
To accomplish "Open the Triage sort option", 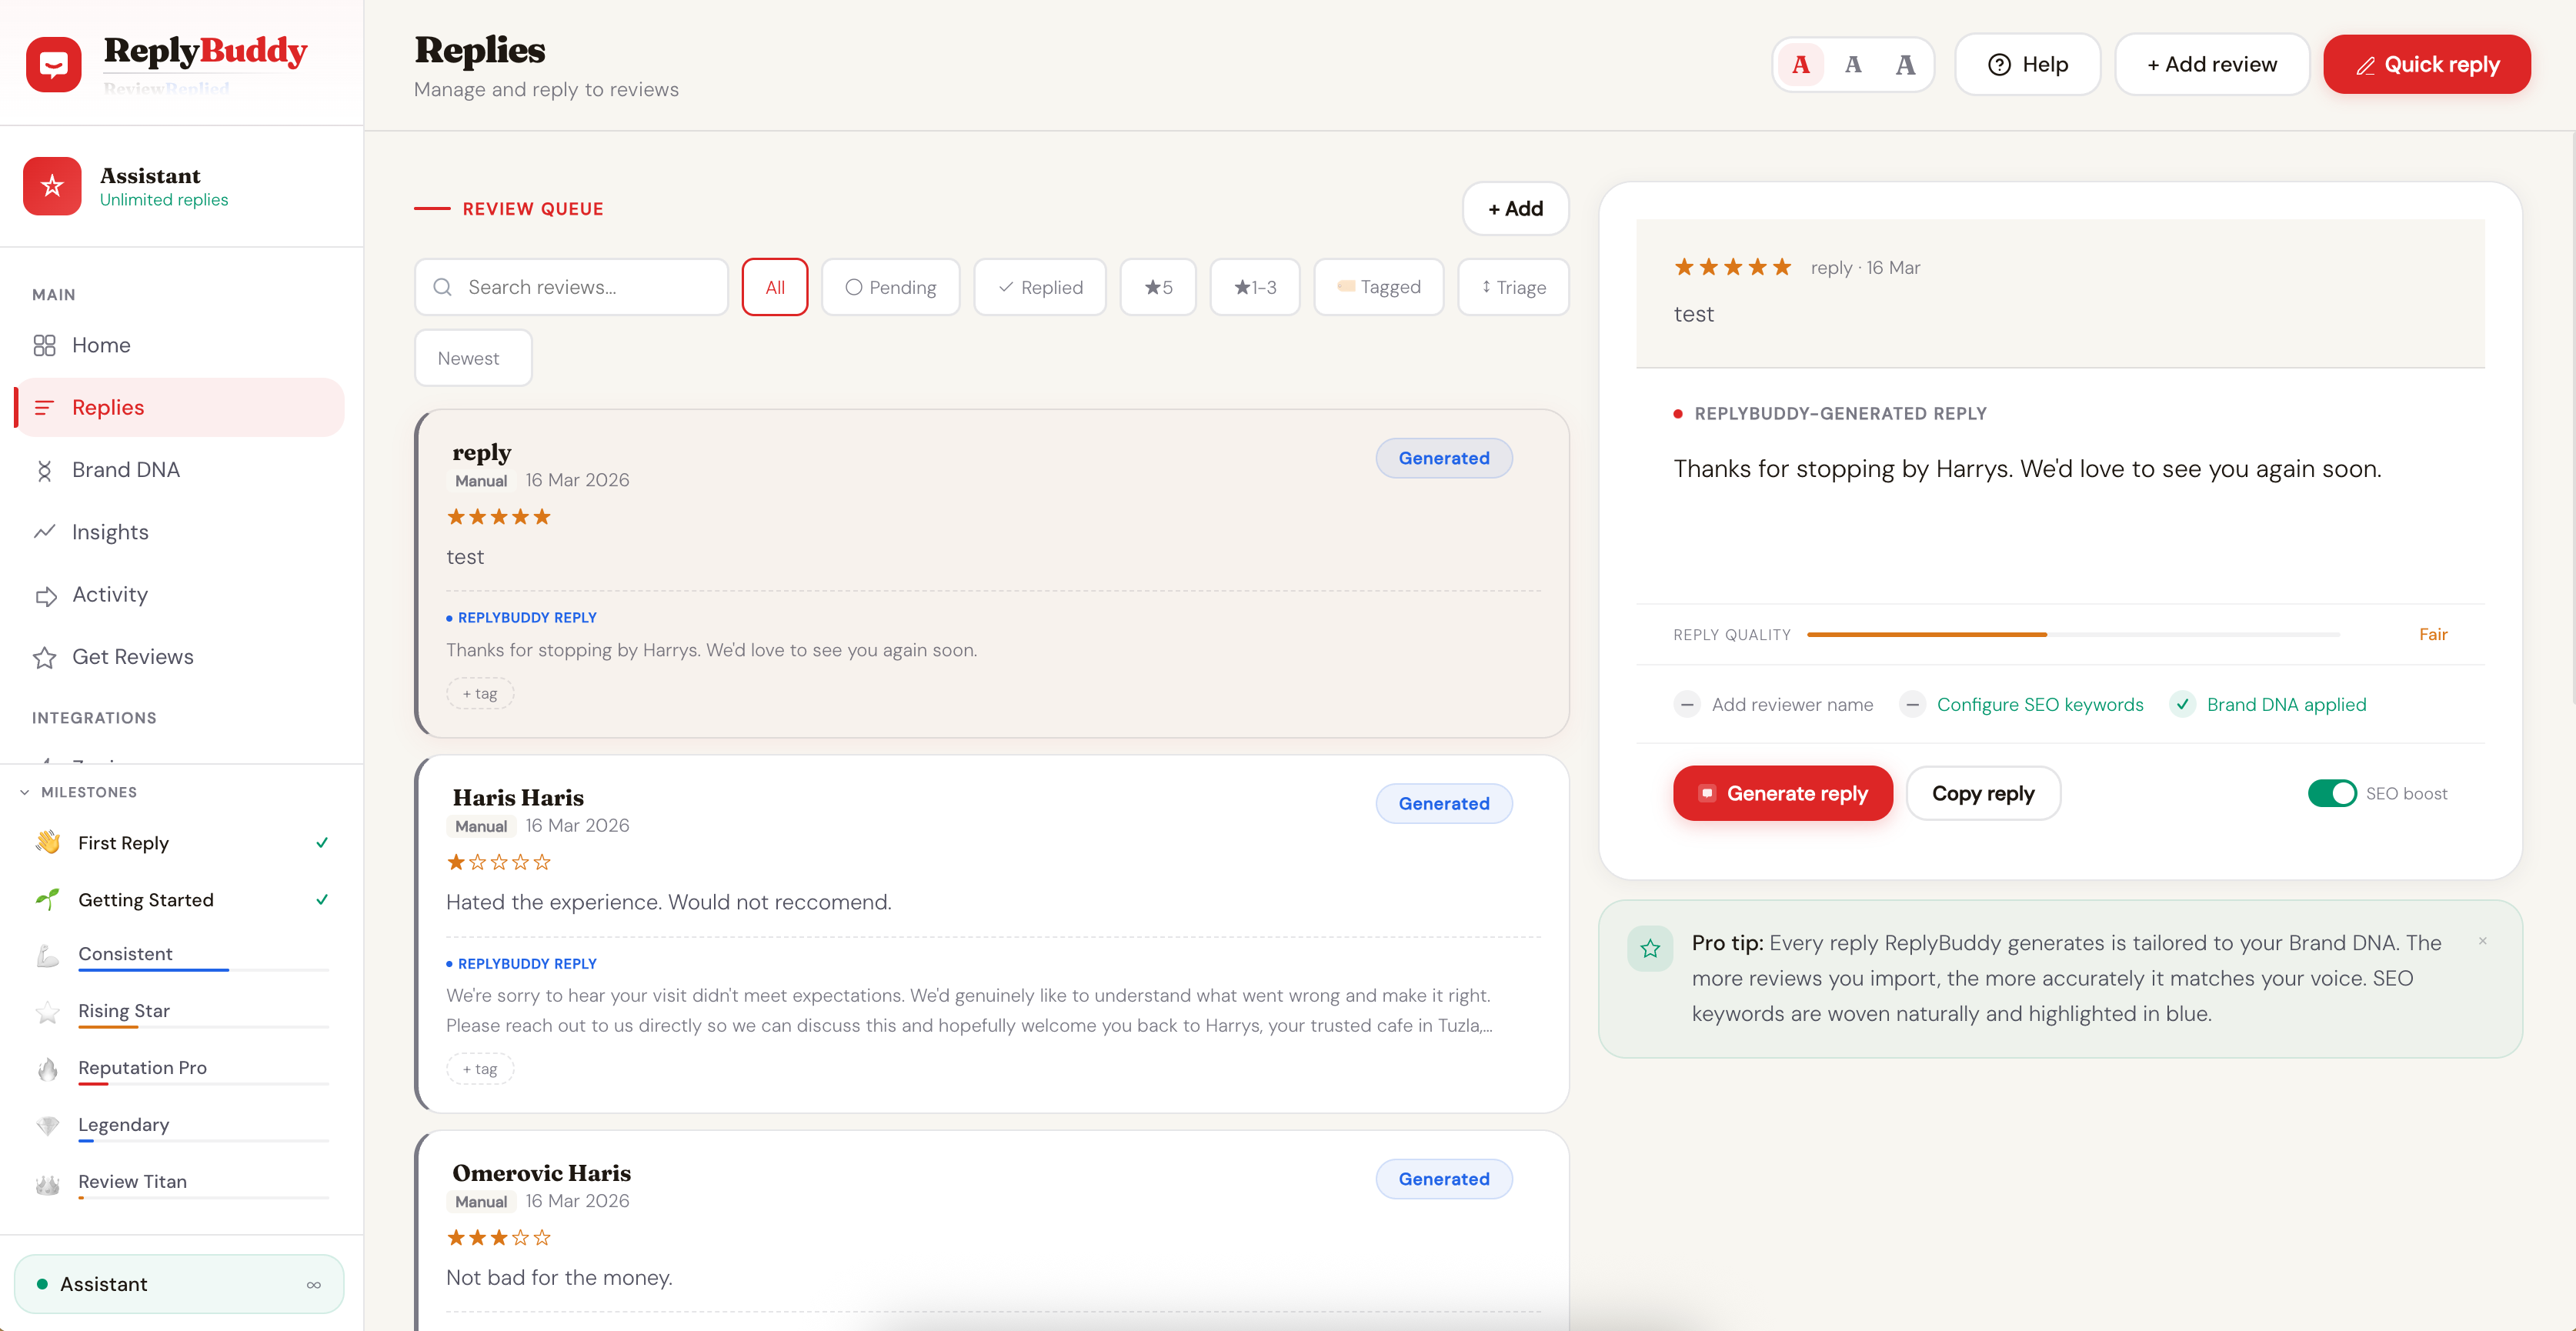I will [1513, 287].
